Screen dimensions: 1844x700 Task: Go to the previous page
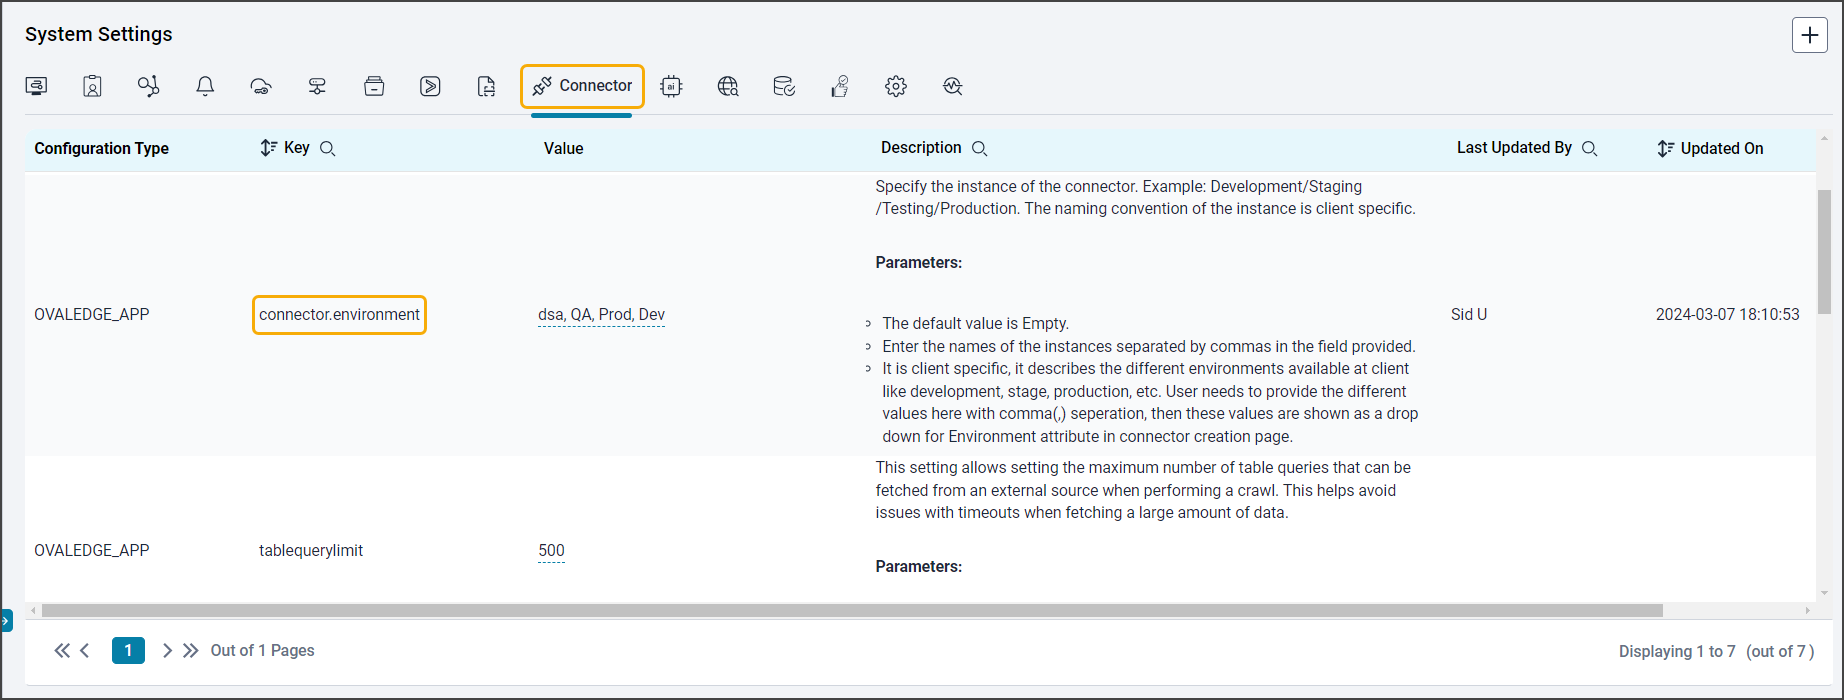(85, 651)
